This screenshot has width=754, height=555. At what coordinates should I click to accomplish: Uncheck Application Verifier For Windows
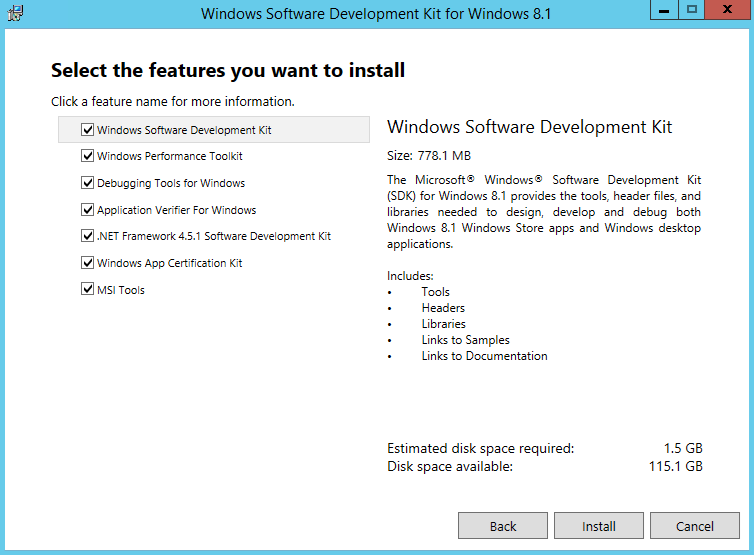coord(87,210)
